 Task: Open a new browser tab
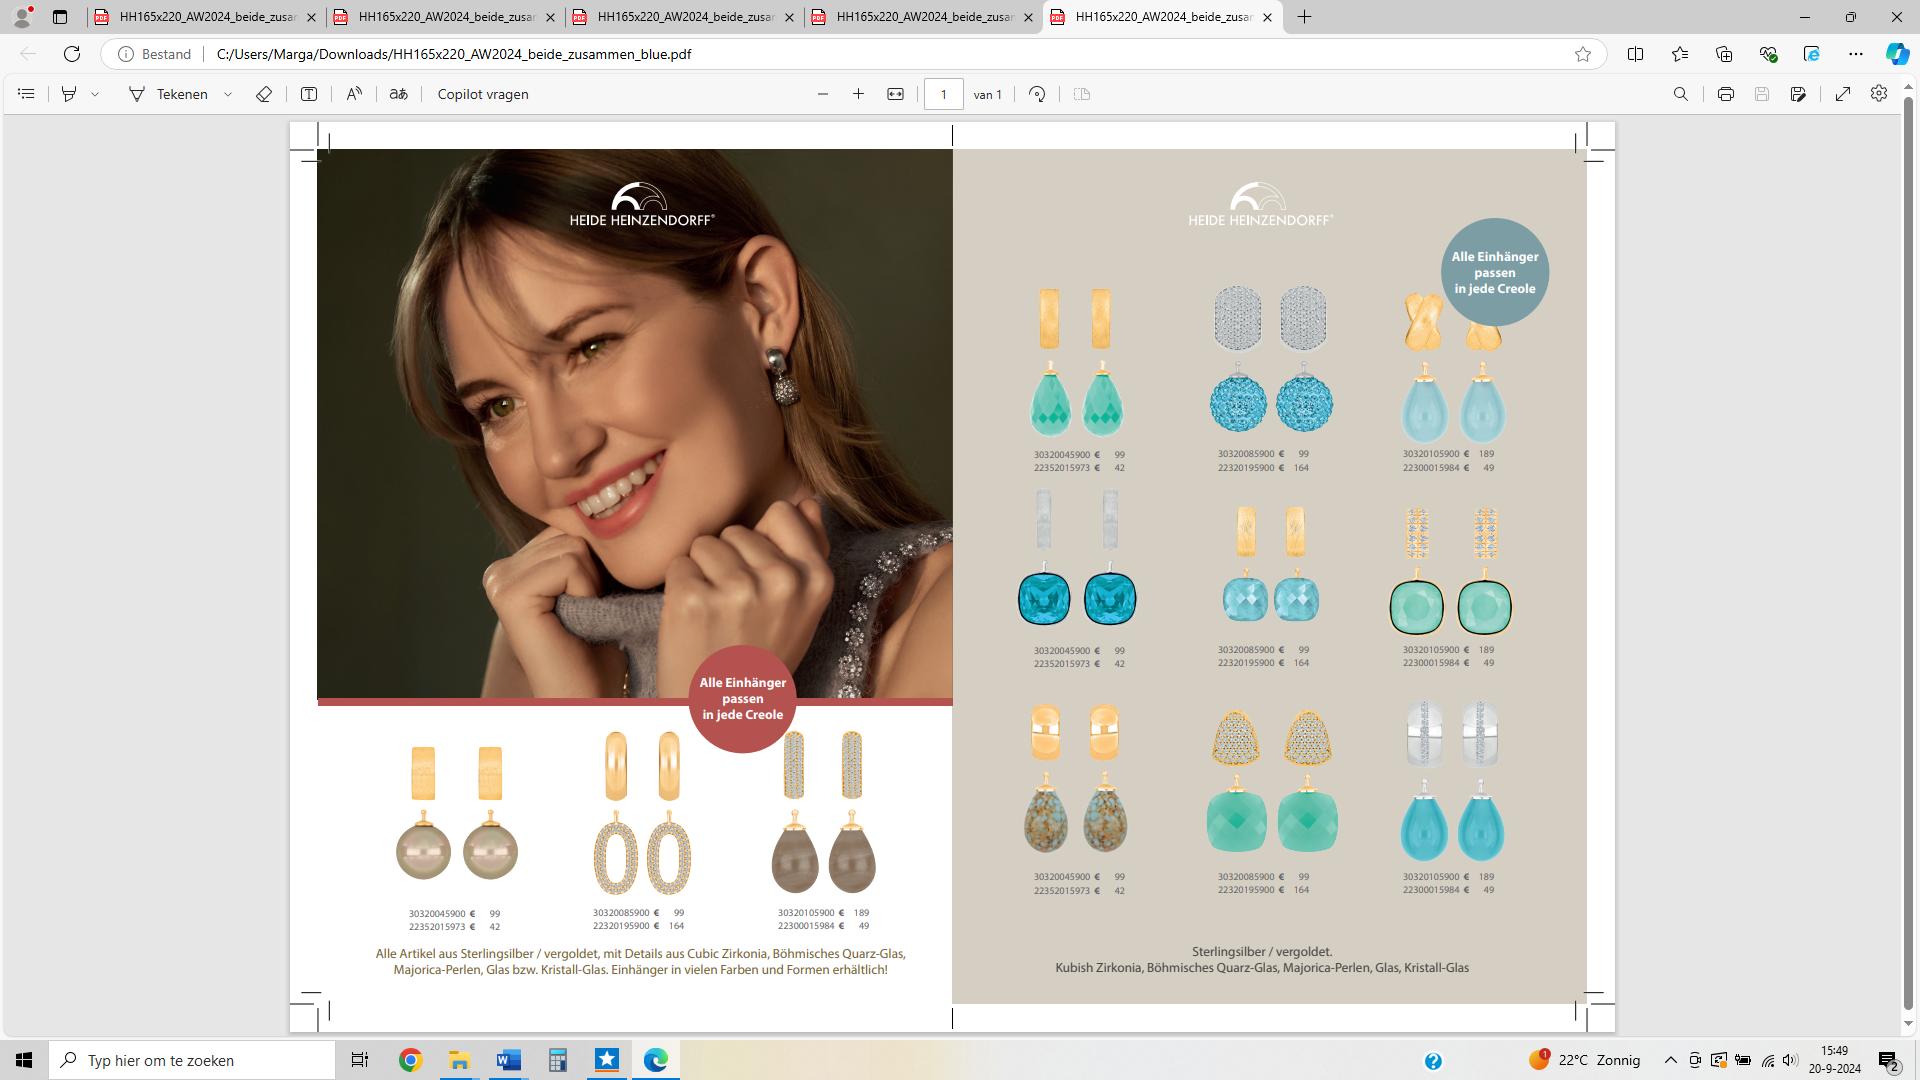(x=1304, y=17)
